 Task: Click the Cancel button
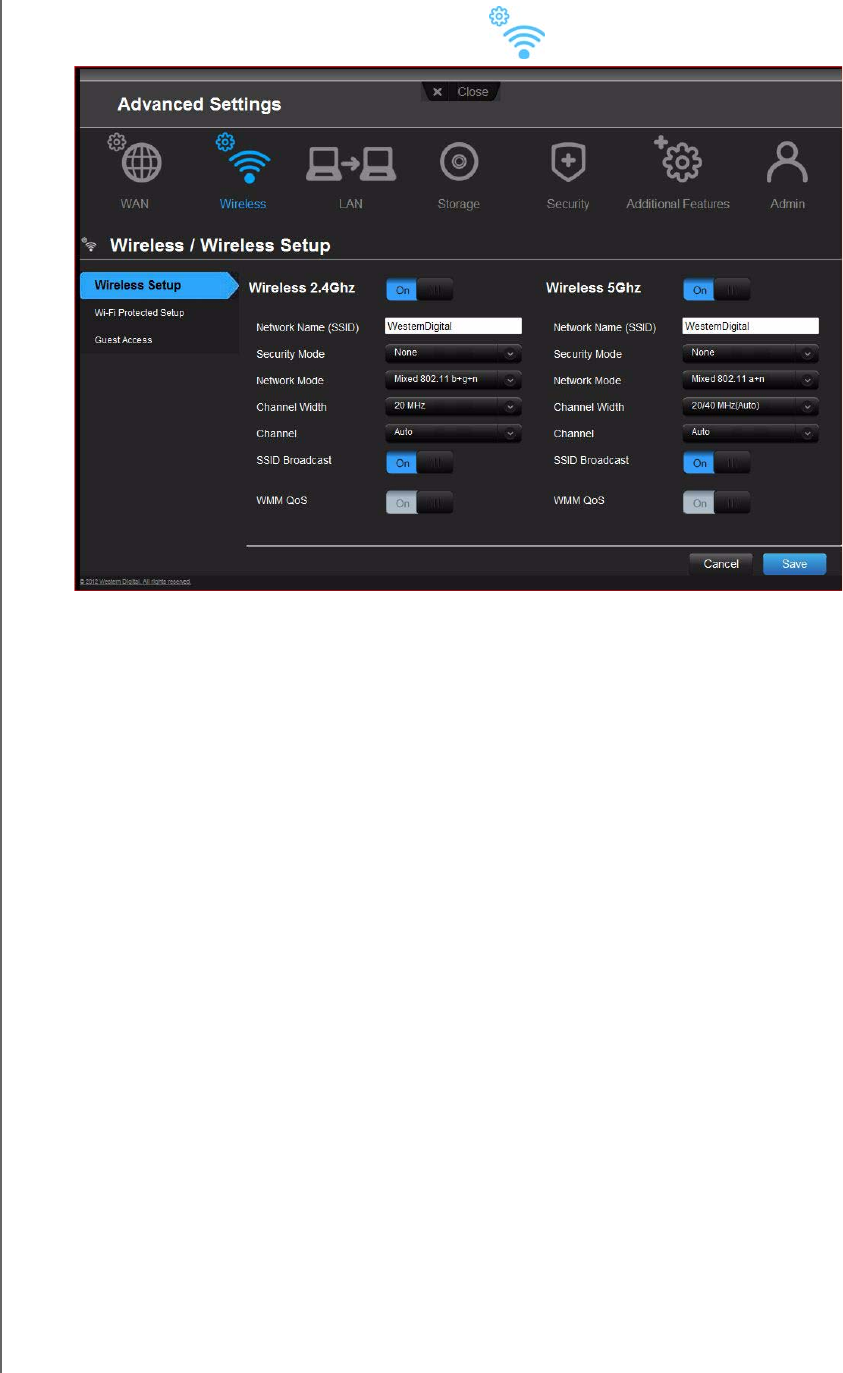(721, 564)
